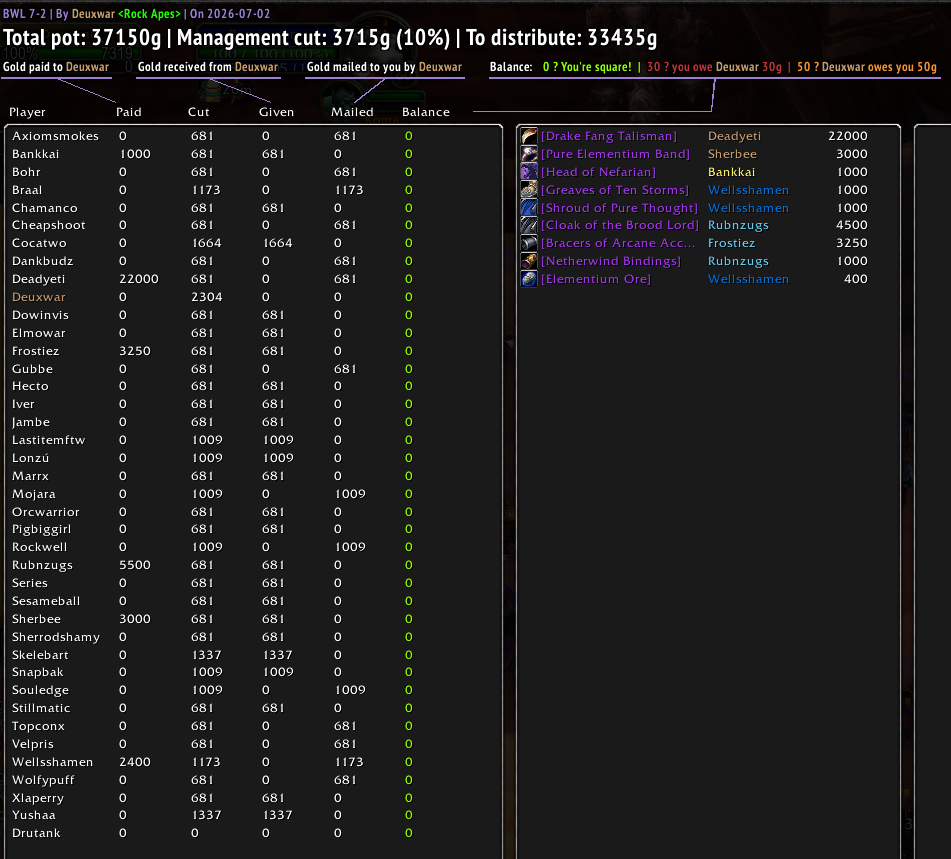Screen dimensions: 951x859
Task: Click buyer Frostiez next to Bracers item
Action: point(731,243)
